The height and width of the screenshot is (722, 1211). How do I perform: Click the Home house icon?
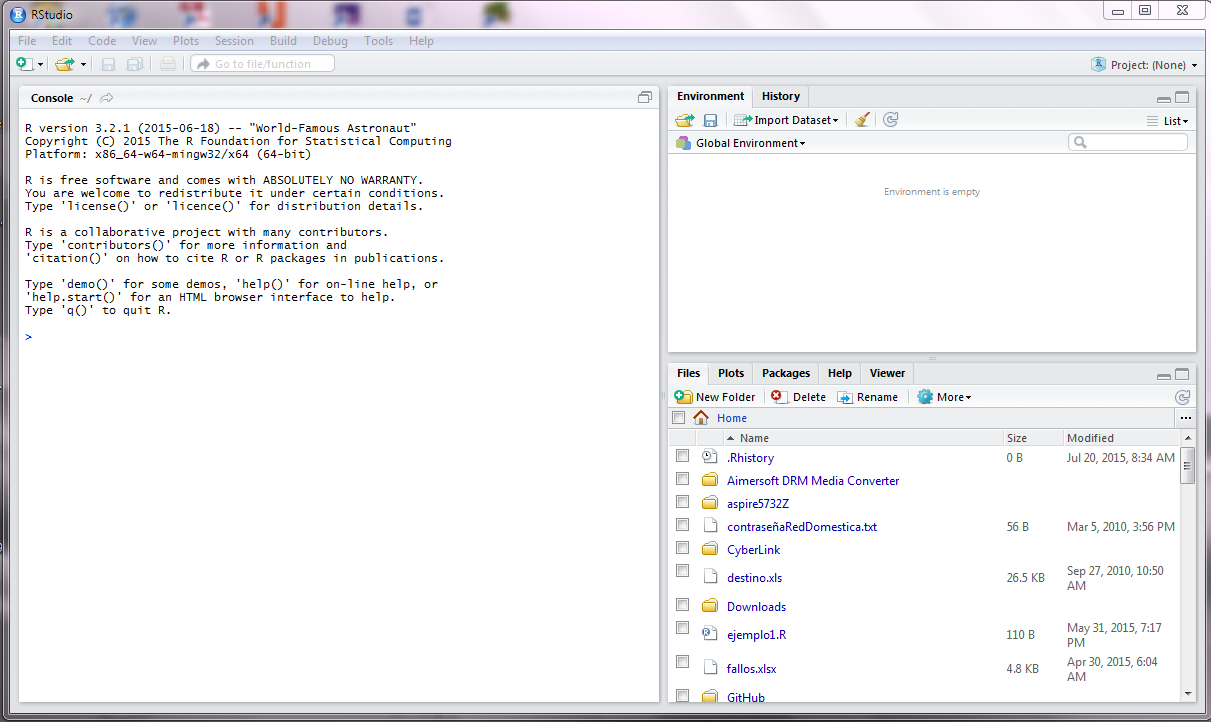point(701,418)
